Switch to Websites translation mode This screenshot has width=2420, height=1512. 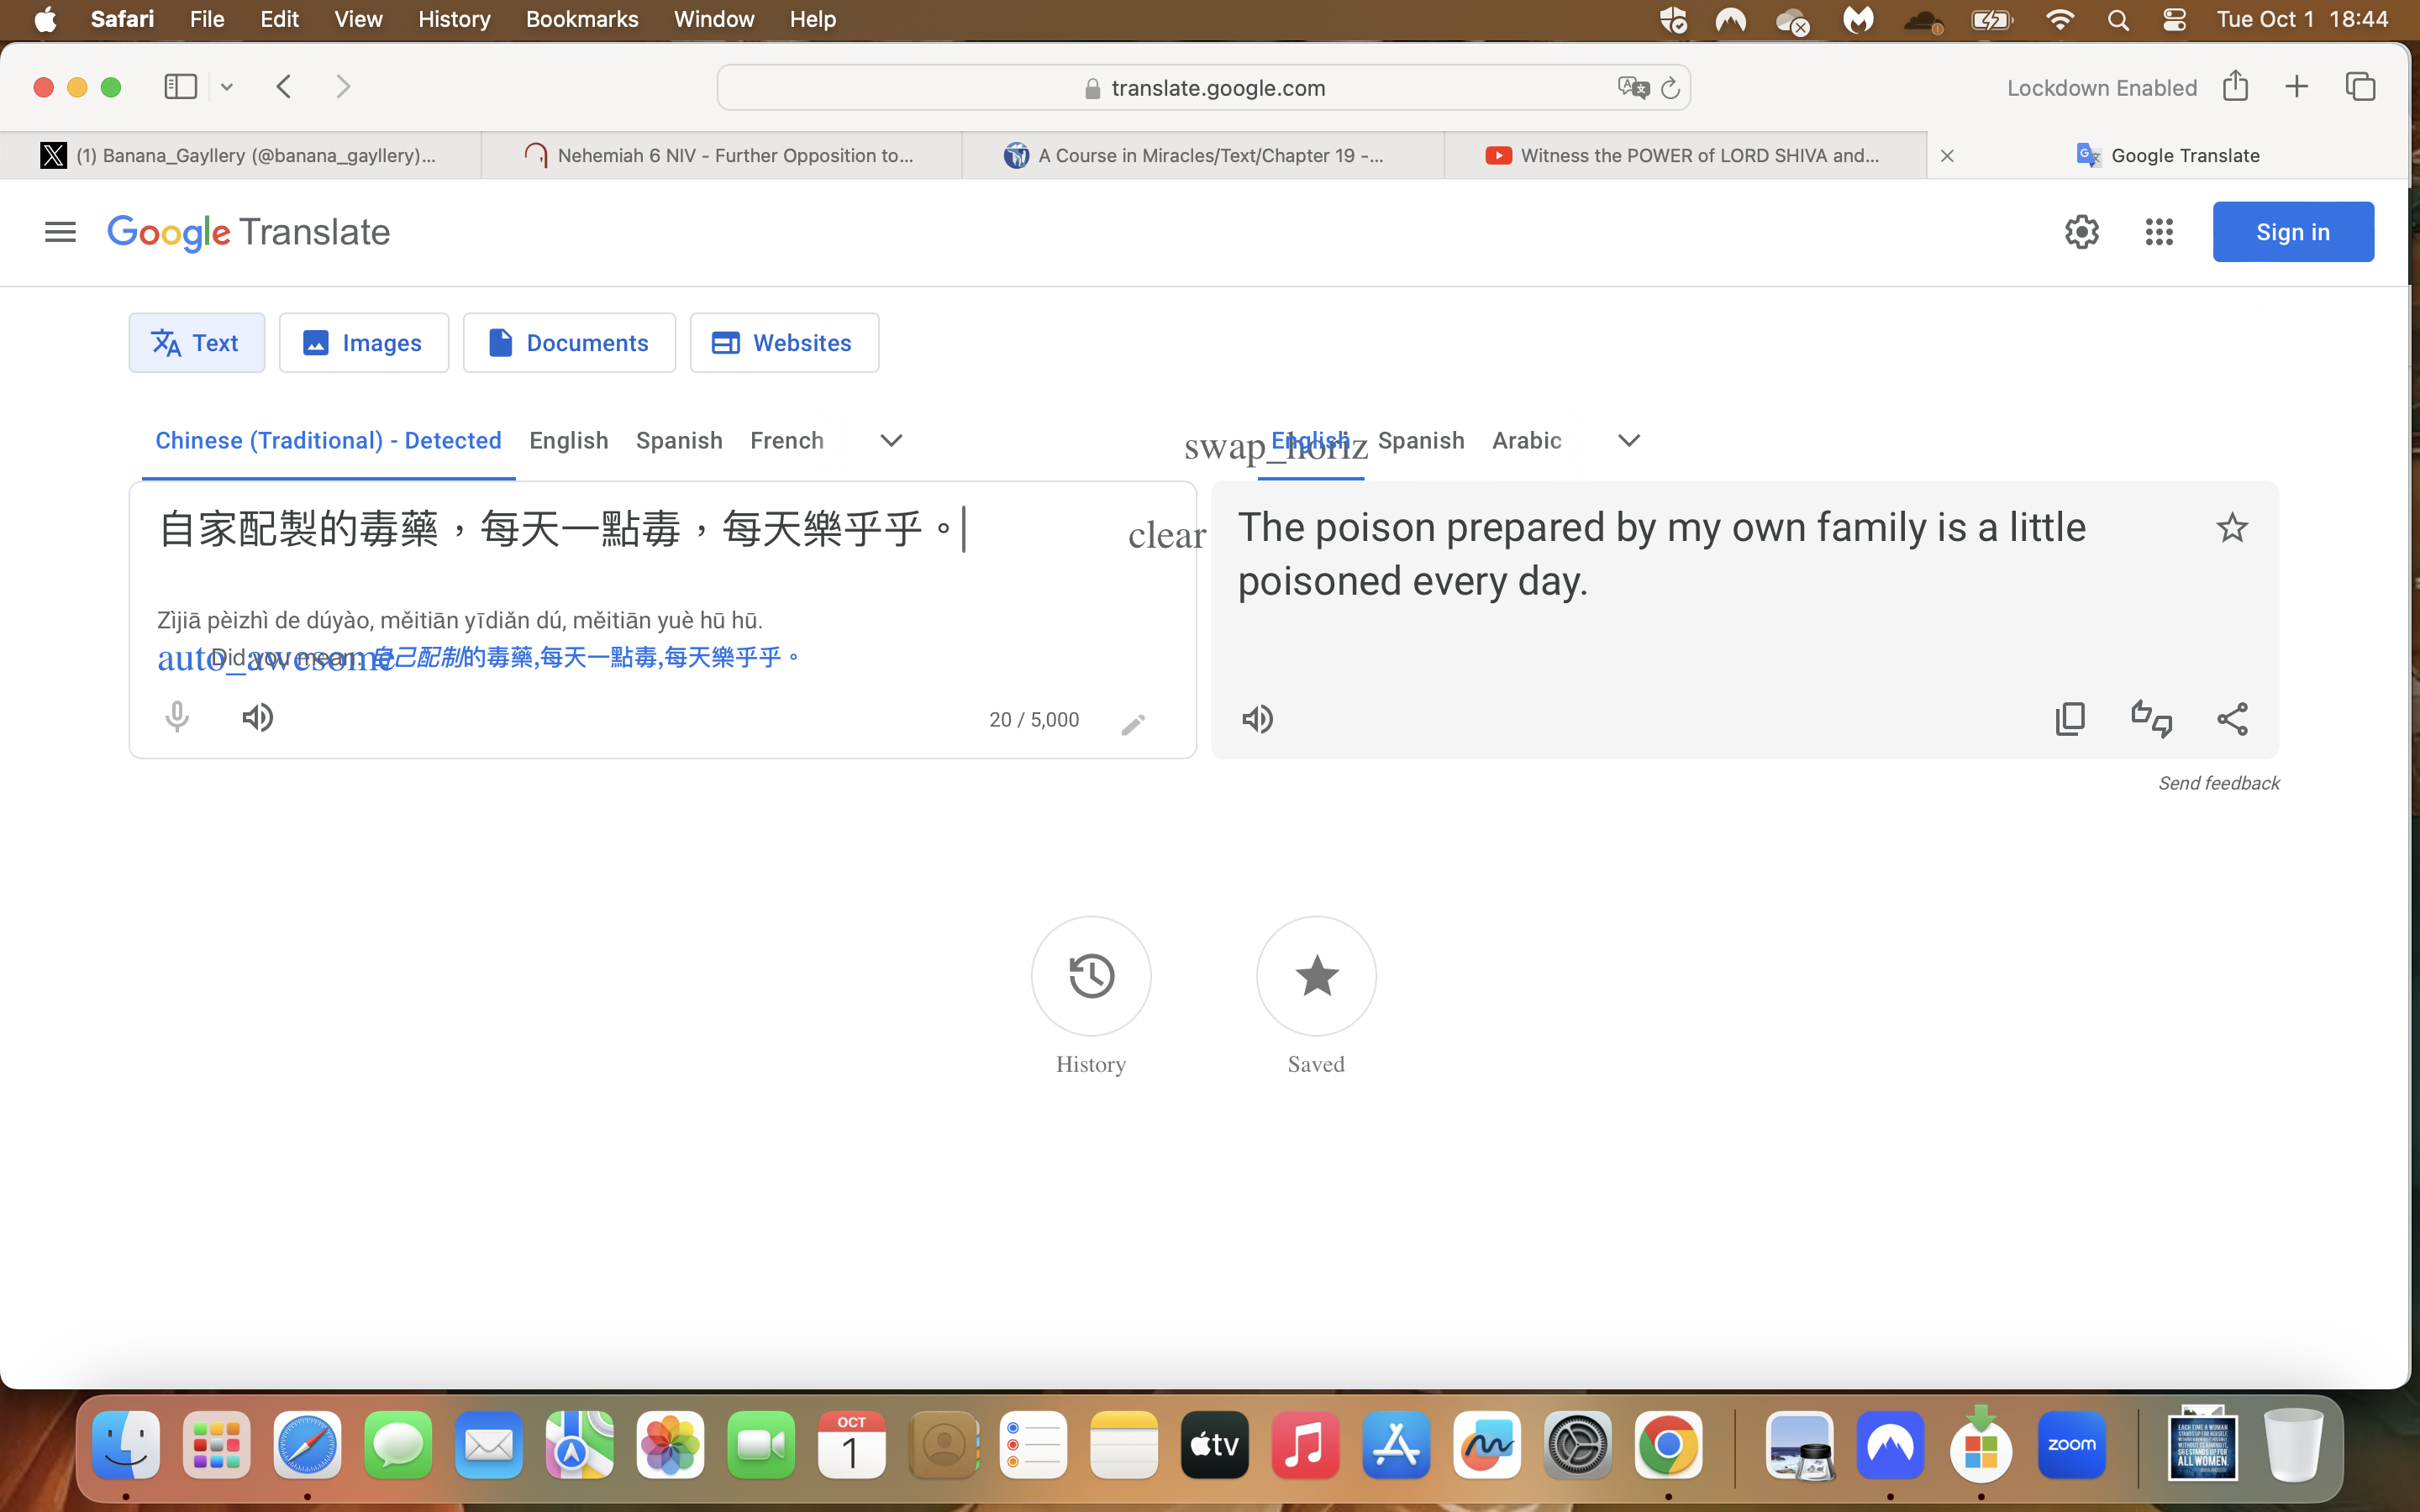(784, 343)
